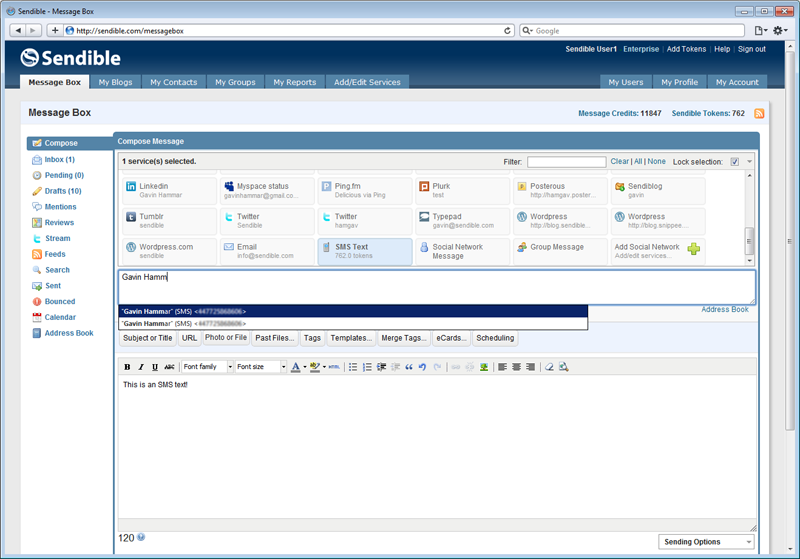Screen dimensions: 800x559
Task: Toggle Lock selection checkbox
Action: [735, 162]
